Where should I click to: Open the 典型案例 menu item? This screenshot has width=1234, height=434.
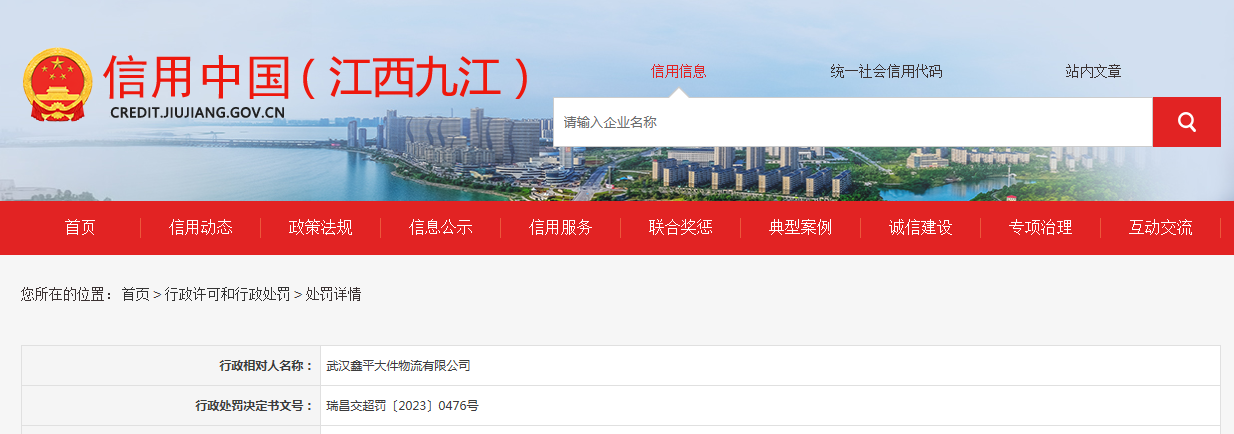(x=800, y=227)
